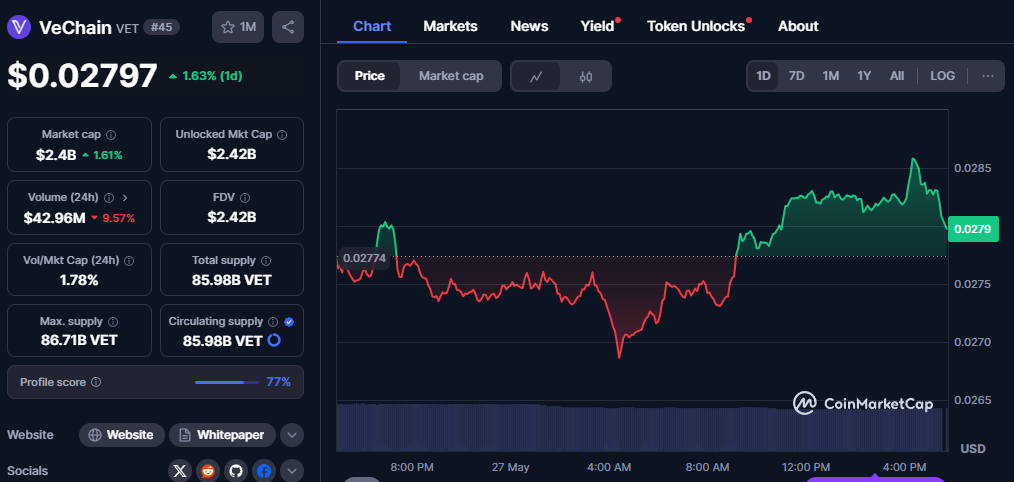Click the 0.02774 opening price label
This screenshot has height=482, width=1014.
[x=364, y=257]
